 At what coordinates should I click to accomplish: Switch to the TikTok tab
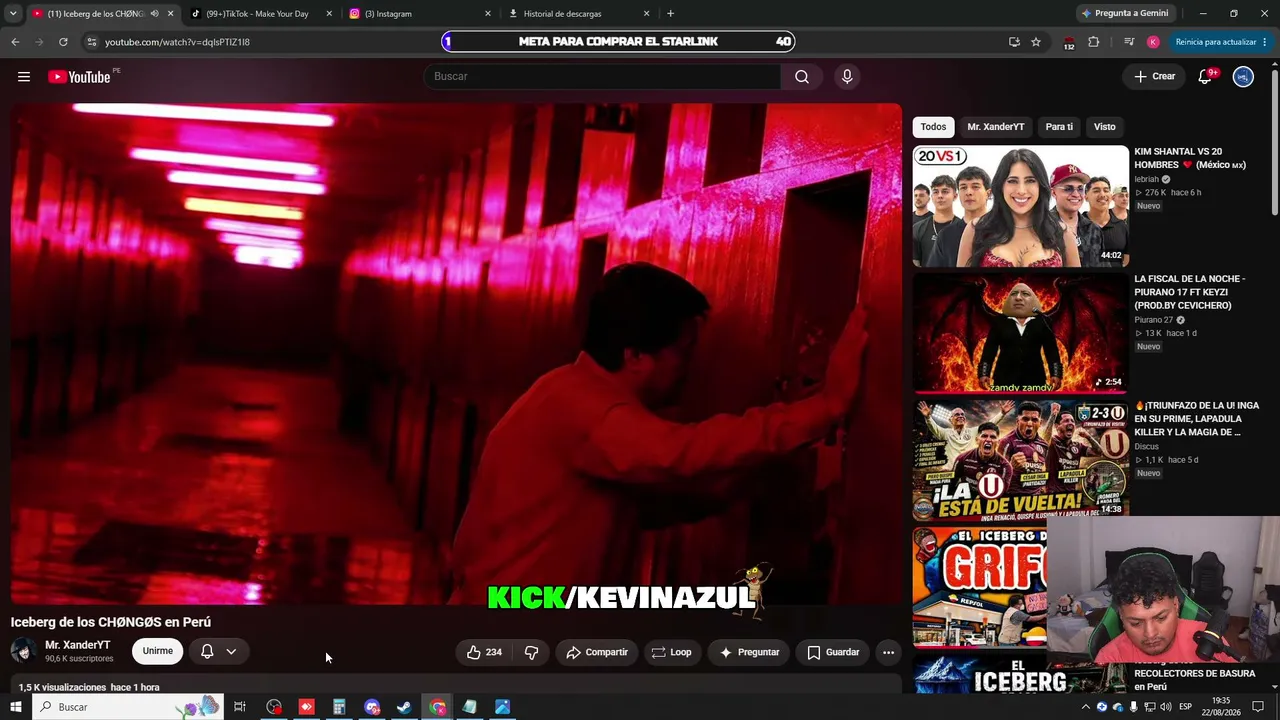(262, 14)
